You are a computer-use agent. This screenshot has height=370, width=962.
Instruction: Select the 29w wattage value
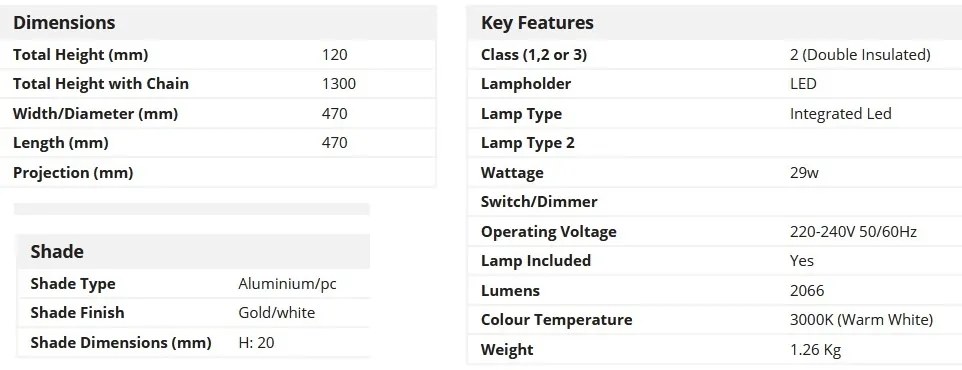(x=804, y=172)
